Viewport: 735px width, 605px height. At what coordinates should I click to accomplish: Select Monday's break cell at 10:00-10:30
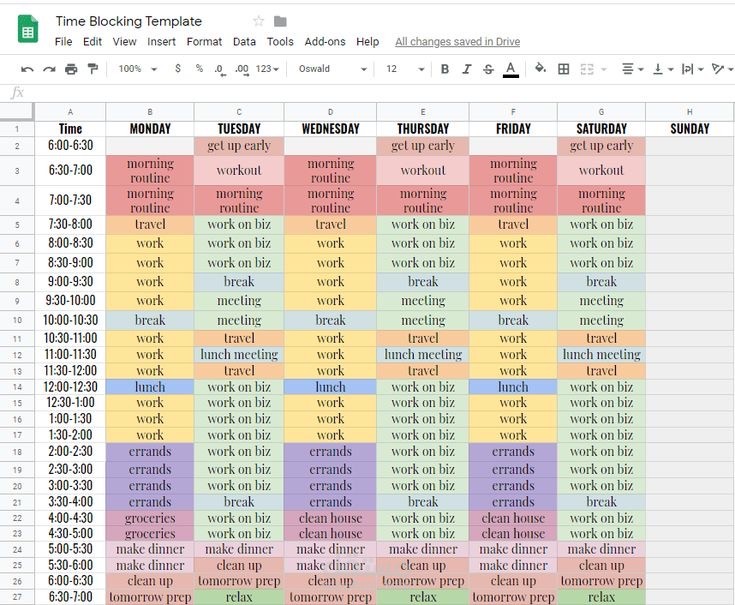point(150,320)
